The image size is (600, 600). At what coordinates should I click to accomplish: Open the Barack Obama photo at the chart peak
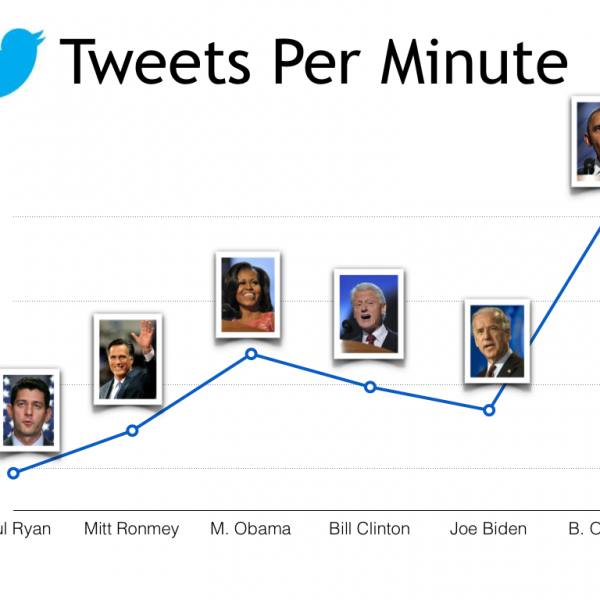(588, 141)
